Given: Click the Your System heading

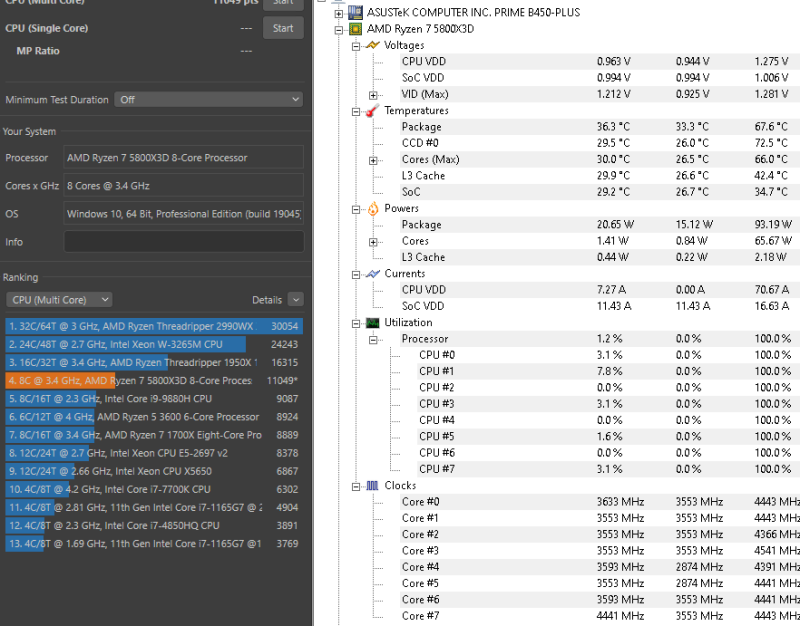Looking at the screenshot, I should tap(29, 132).
